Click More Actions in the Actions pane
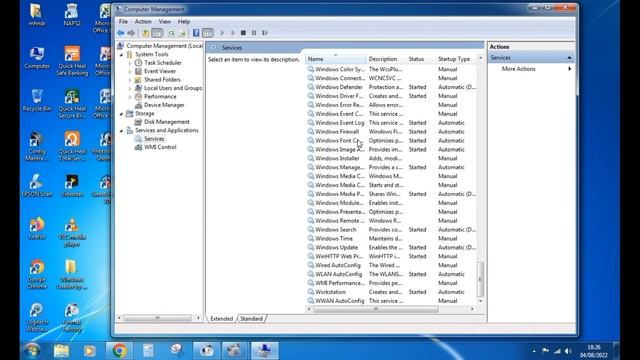Image resolution: width=640 pixels, height=360 pixels. point(518,69)
